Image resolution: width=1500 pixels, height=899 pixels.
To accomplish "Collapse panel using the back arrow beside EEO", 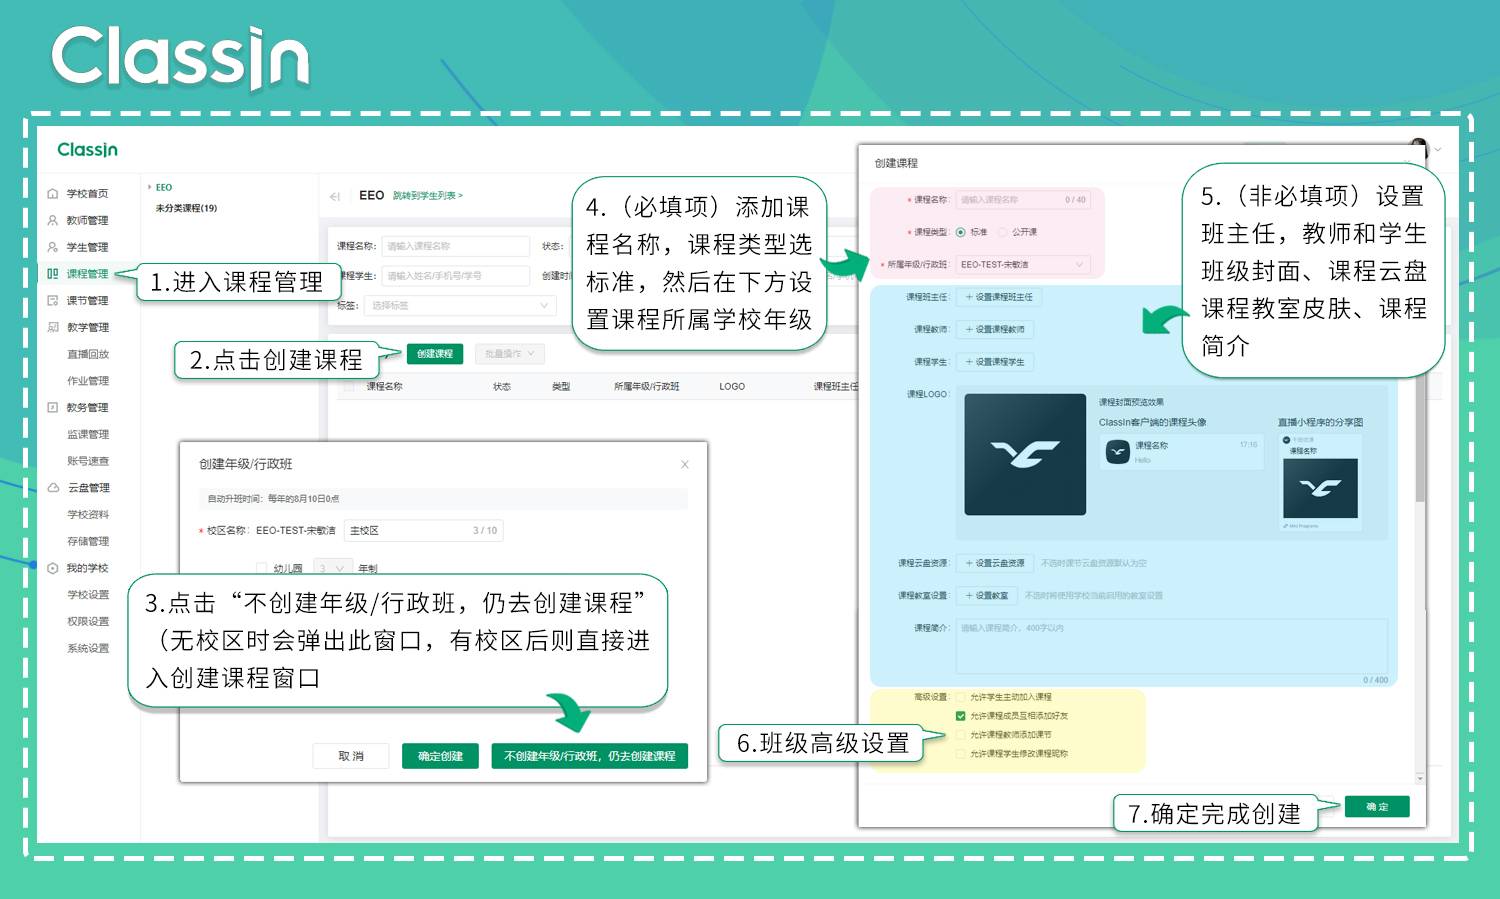I will point(335,196).
